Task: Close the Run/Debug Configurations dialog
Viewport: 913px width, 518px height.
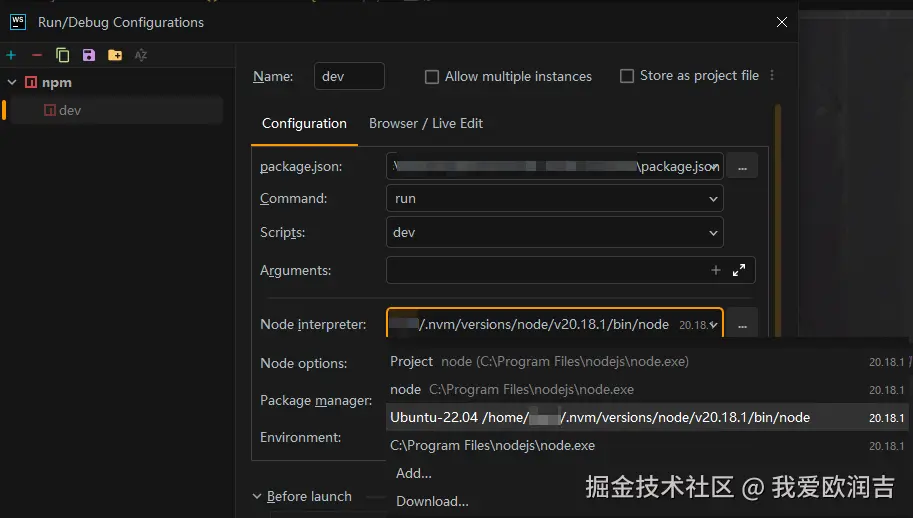Action: pos(782,22)
